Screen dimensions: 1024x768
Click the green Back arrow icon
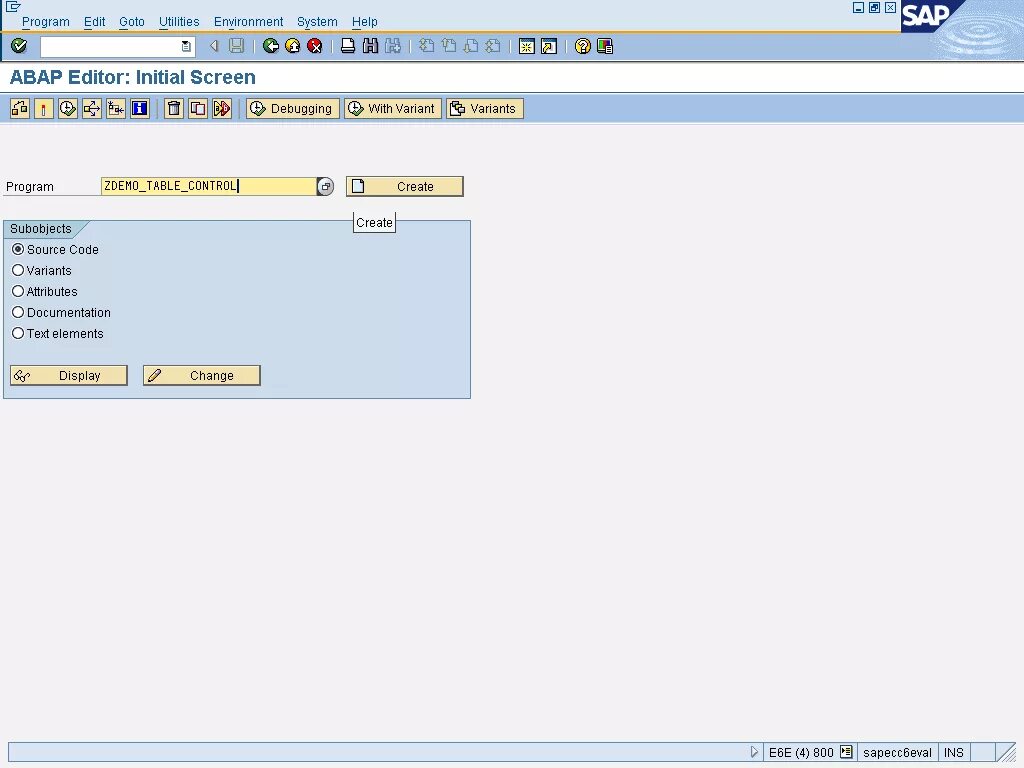click(x=270, y=46)
